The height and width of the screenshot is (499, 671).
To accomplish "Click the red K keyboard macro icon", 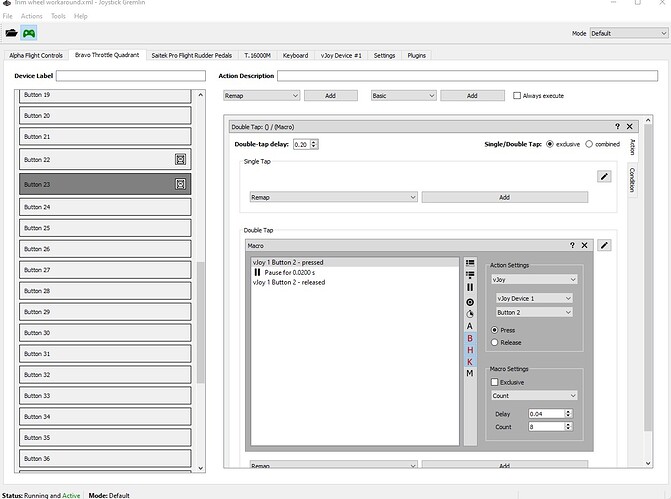I will click(470, 361).
